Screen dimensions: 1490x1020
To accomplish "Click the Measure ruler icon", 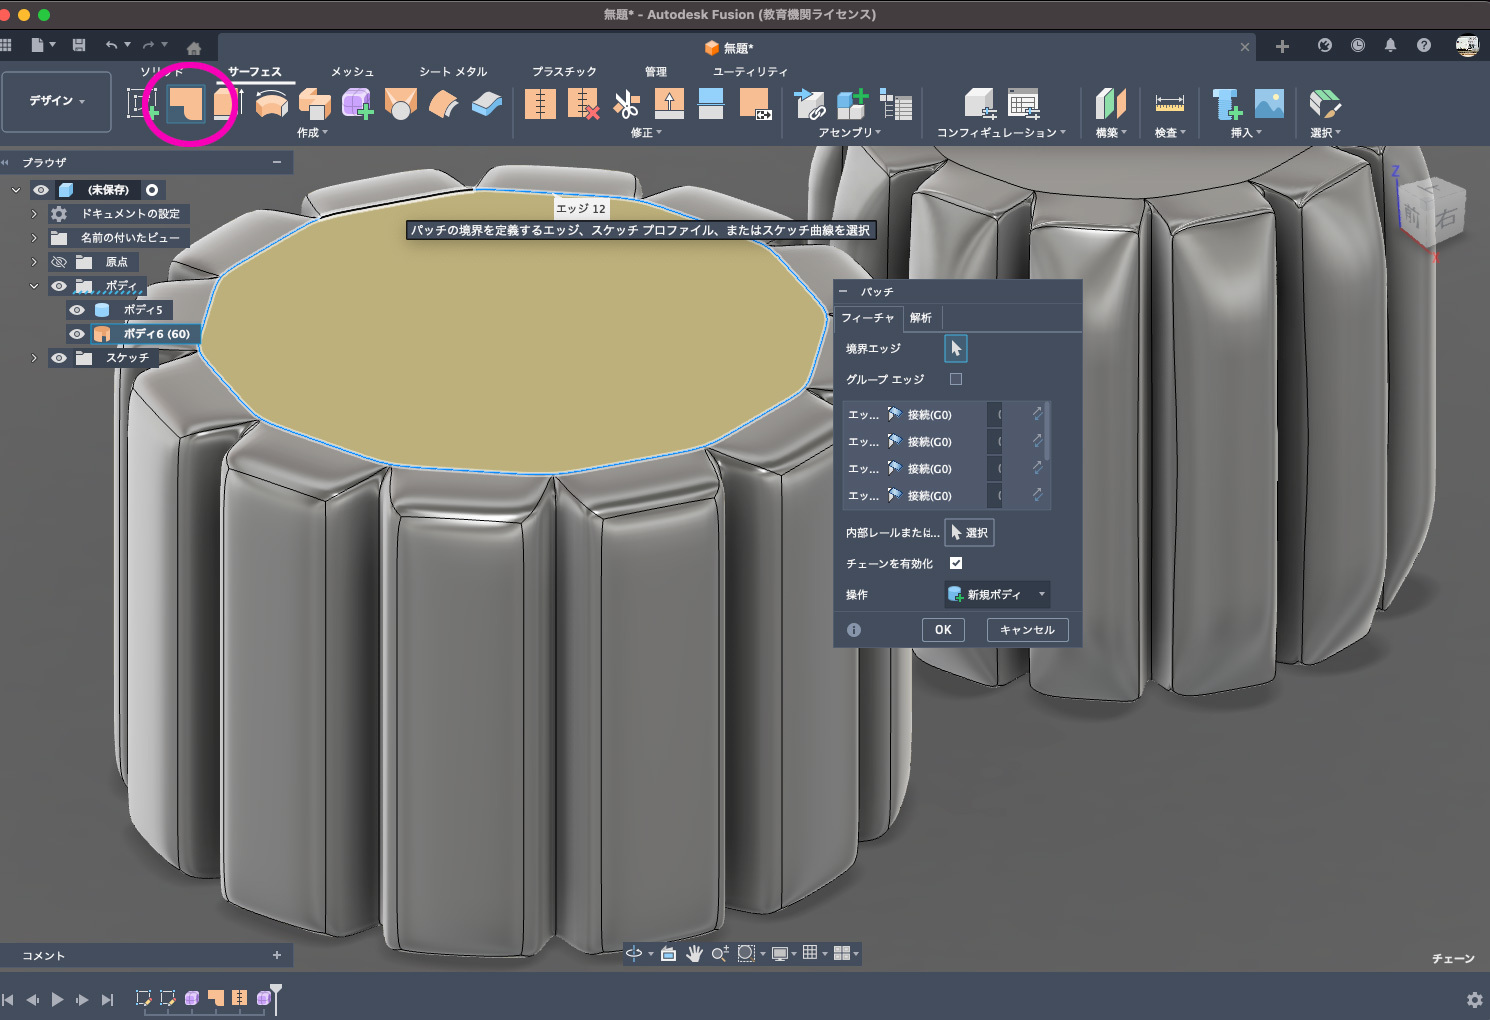I will 1169,104.
